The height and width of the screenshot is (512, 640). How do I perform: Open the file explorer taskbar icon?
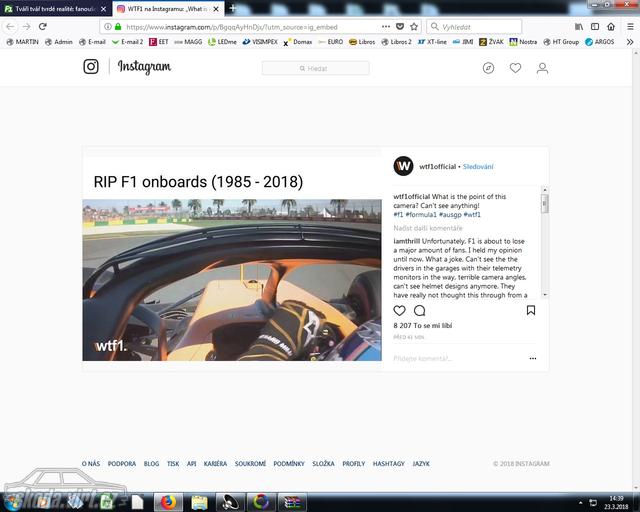point(199,502)
